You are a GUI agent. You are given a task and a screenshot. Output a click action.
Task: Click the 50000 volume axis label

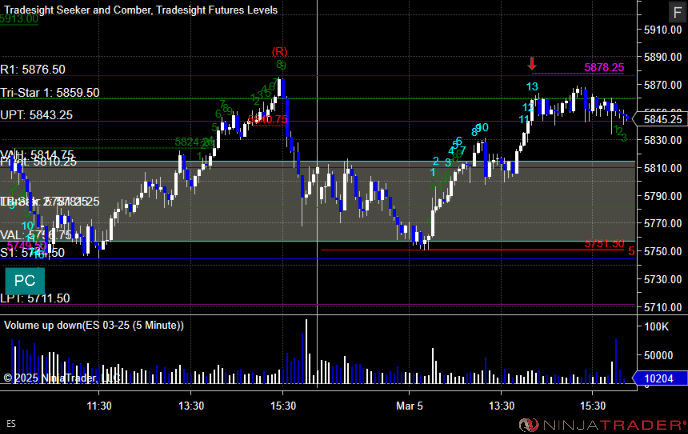pyautogui.click(x=658, y=355)
